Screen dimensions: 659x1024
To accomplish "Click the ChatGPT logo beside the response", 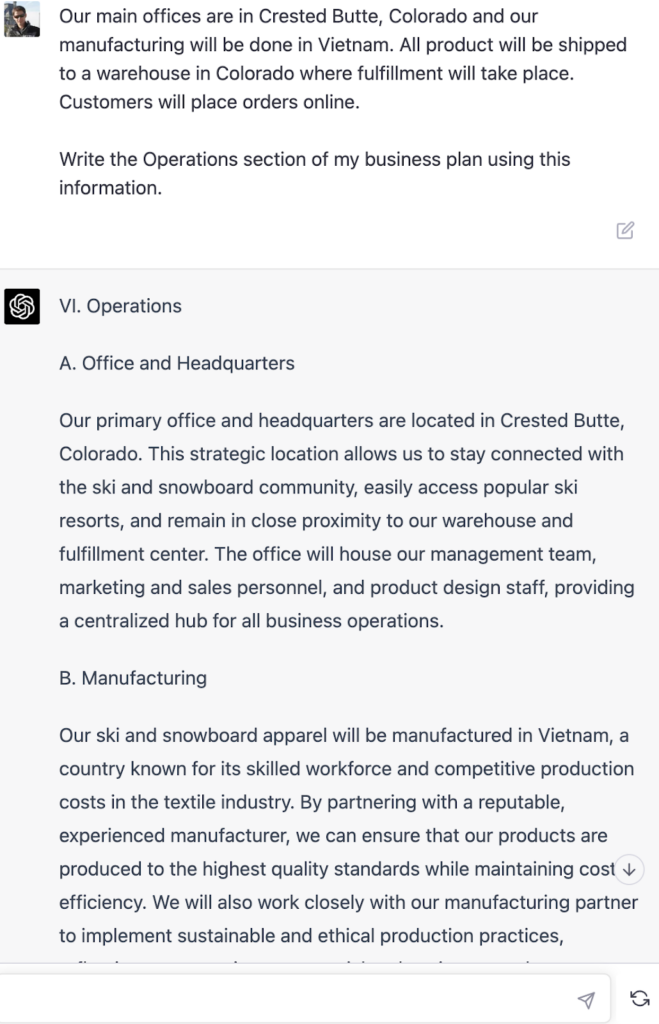I will 22,305.
